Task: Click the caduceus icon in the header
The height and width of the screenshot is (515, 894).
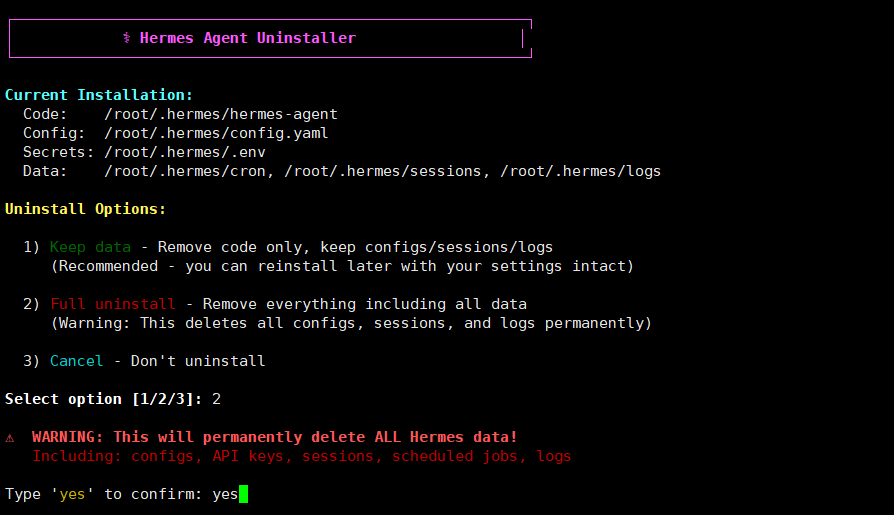Action: point(127,38)
